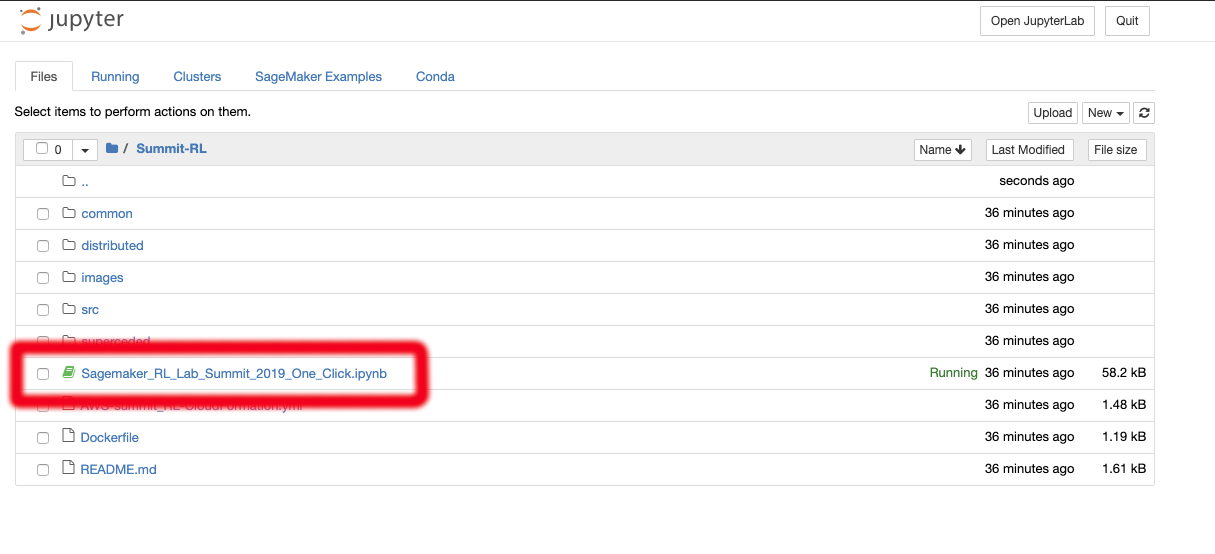The width and height of the screenshot is (1215, 554).
Task: Refresh the notebook file list
Action: 1145,113
